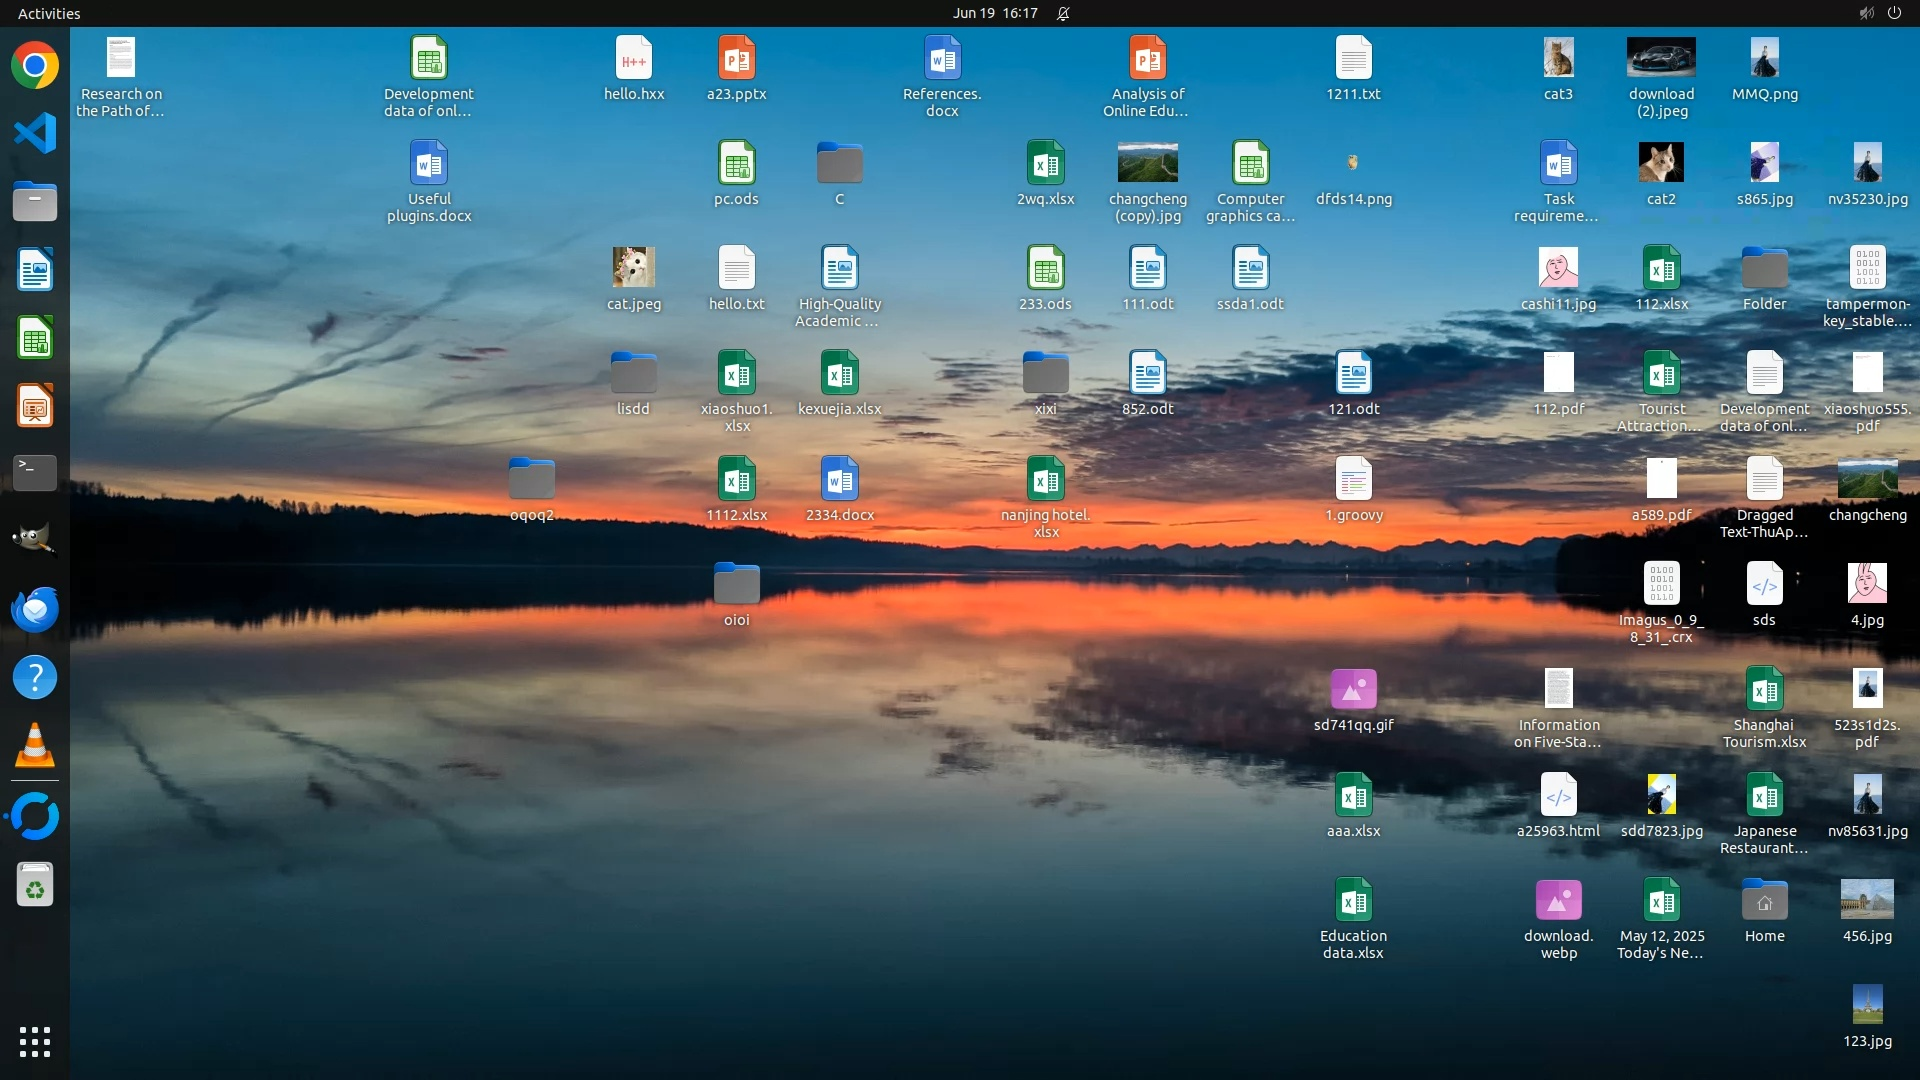The image size is (1920, 1080).
Task: Click the muted volume indicator
Action: pyautogui.click(x=1866, y=13)
